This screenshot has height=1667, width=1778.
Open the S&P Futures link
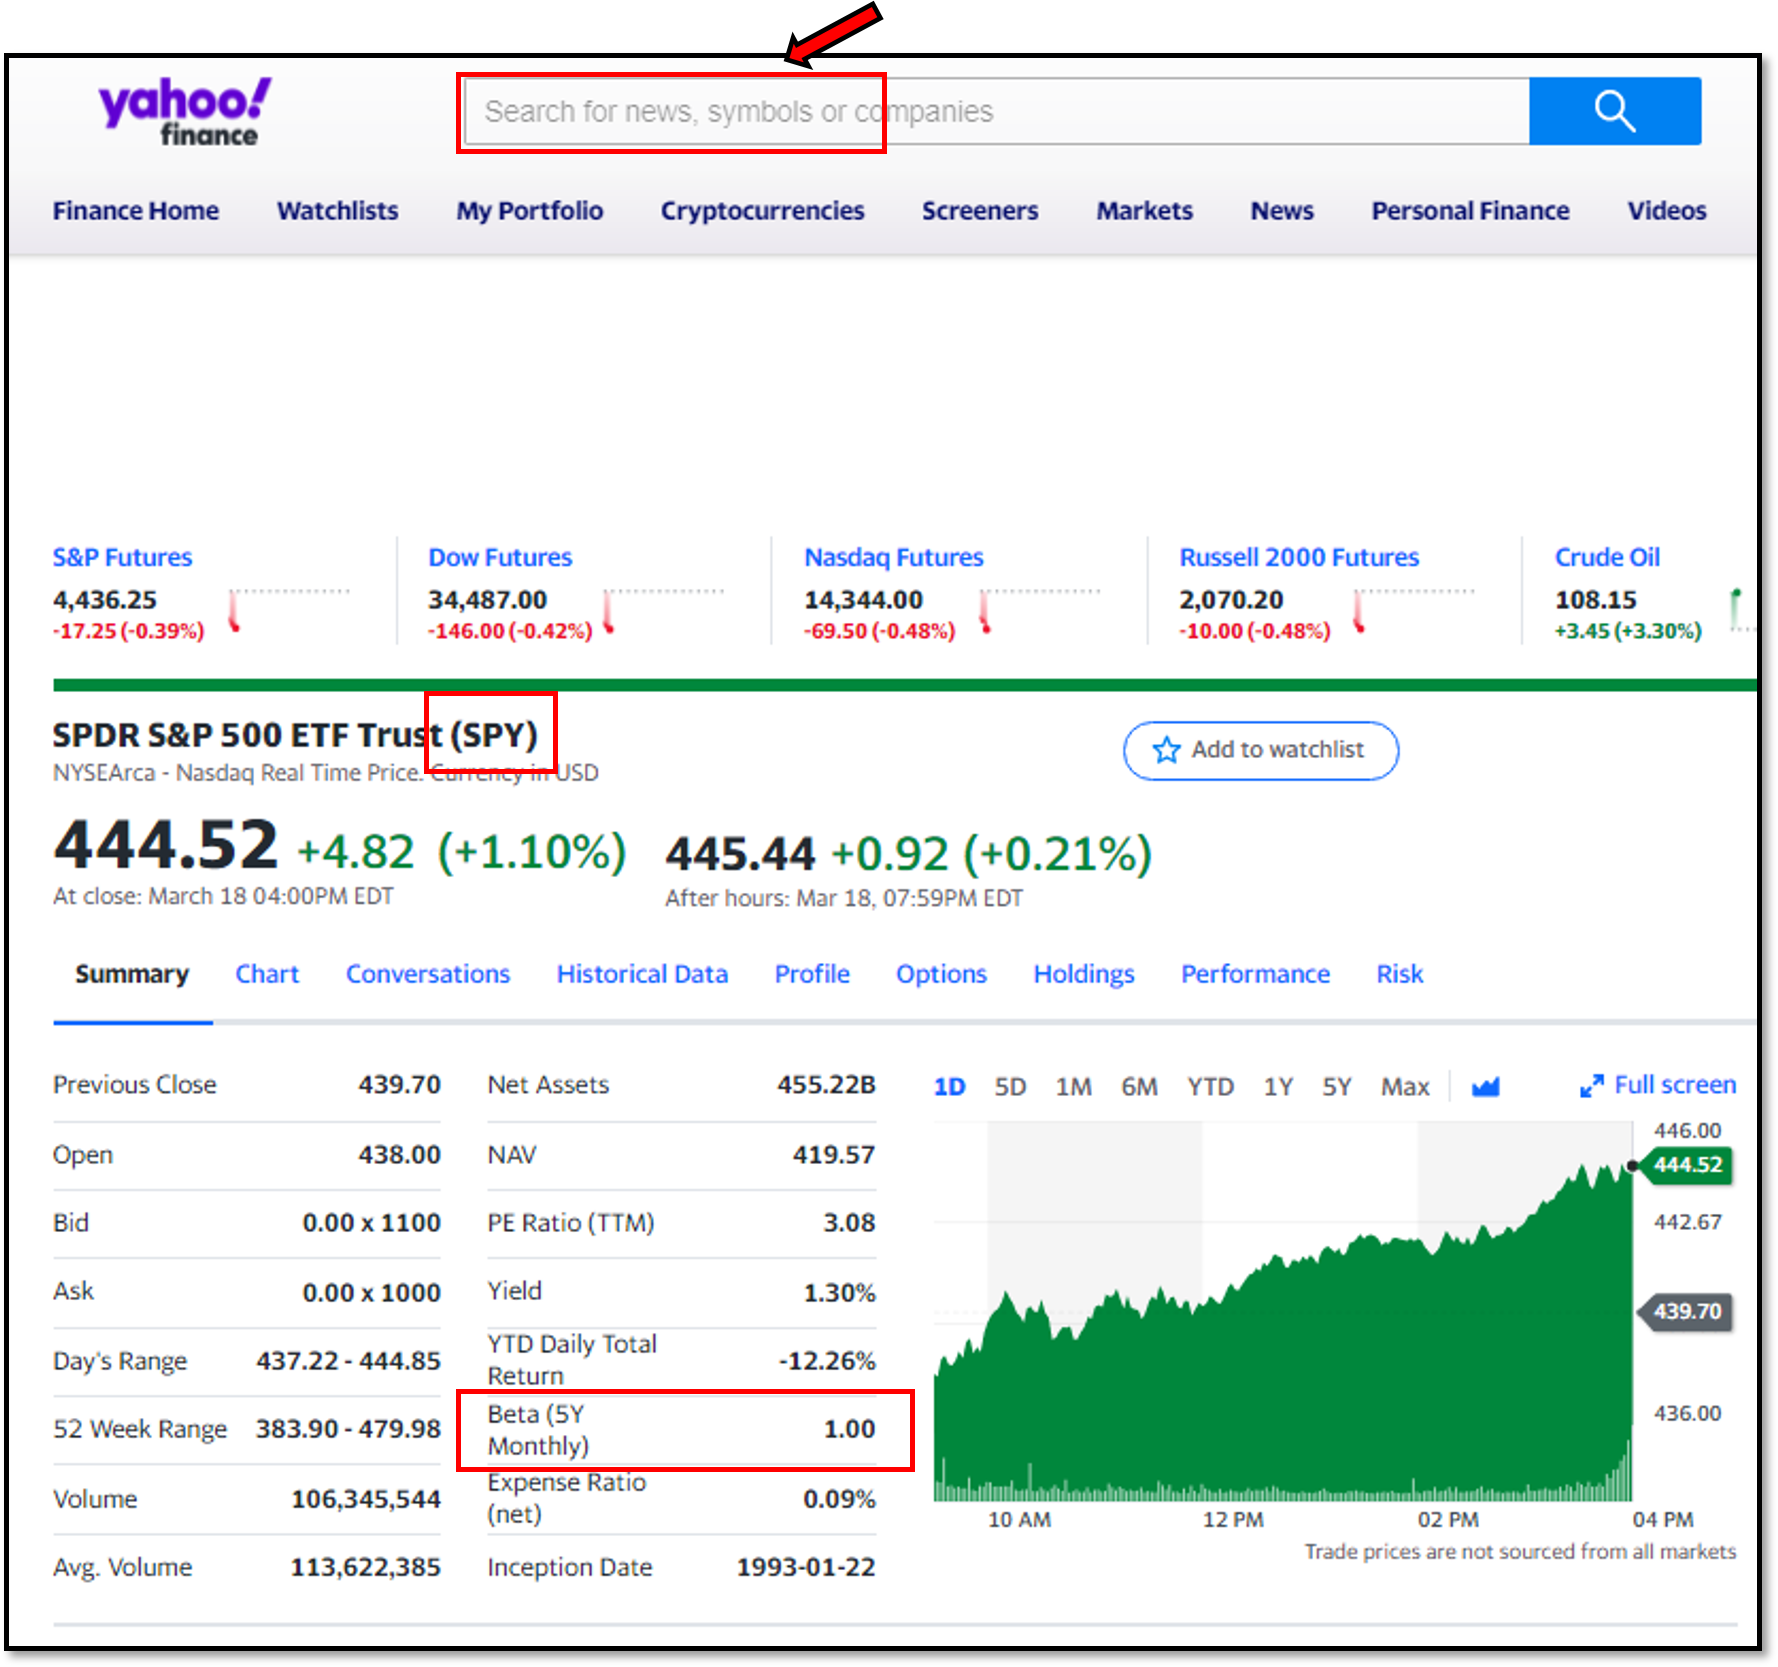pos(122,557)
